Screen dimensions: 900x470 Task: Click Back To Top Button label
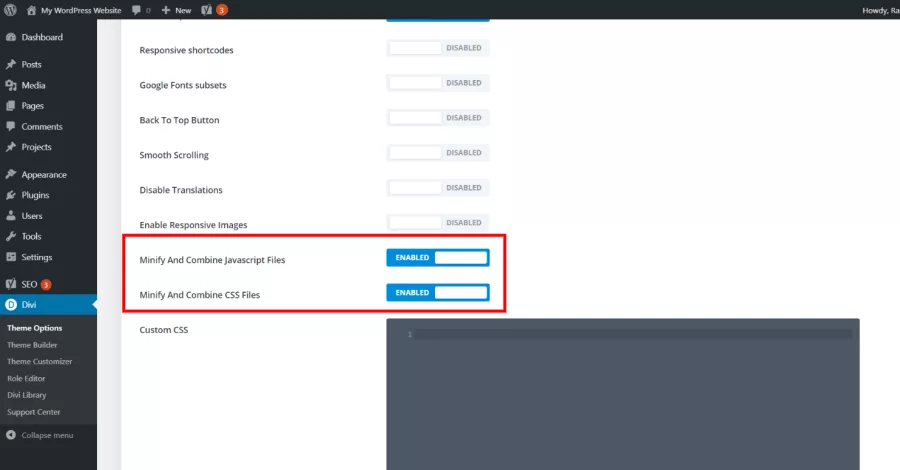[179, 120]
